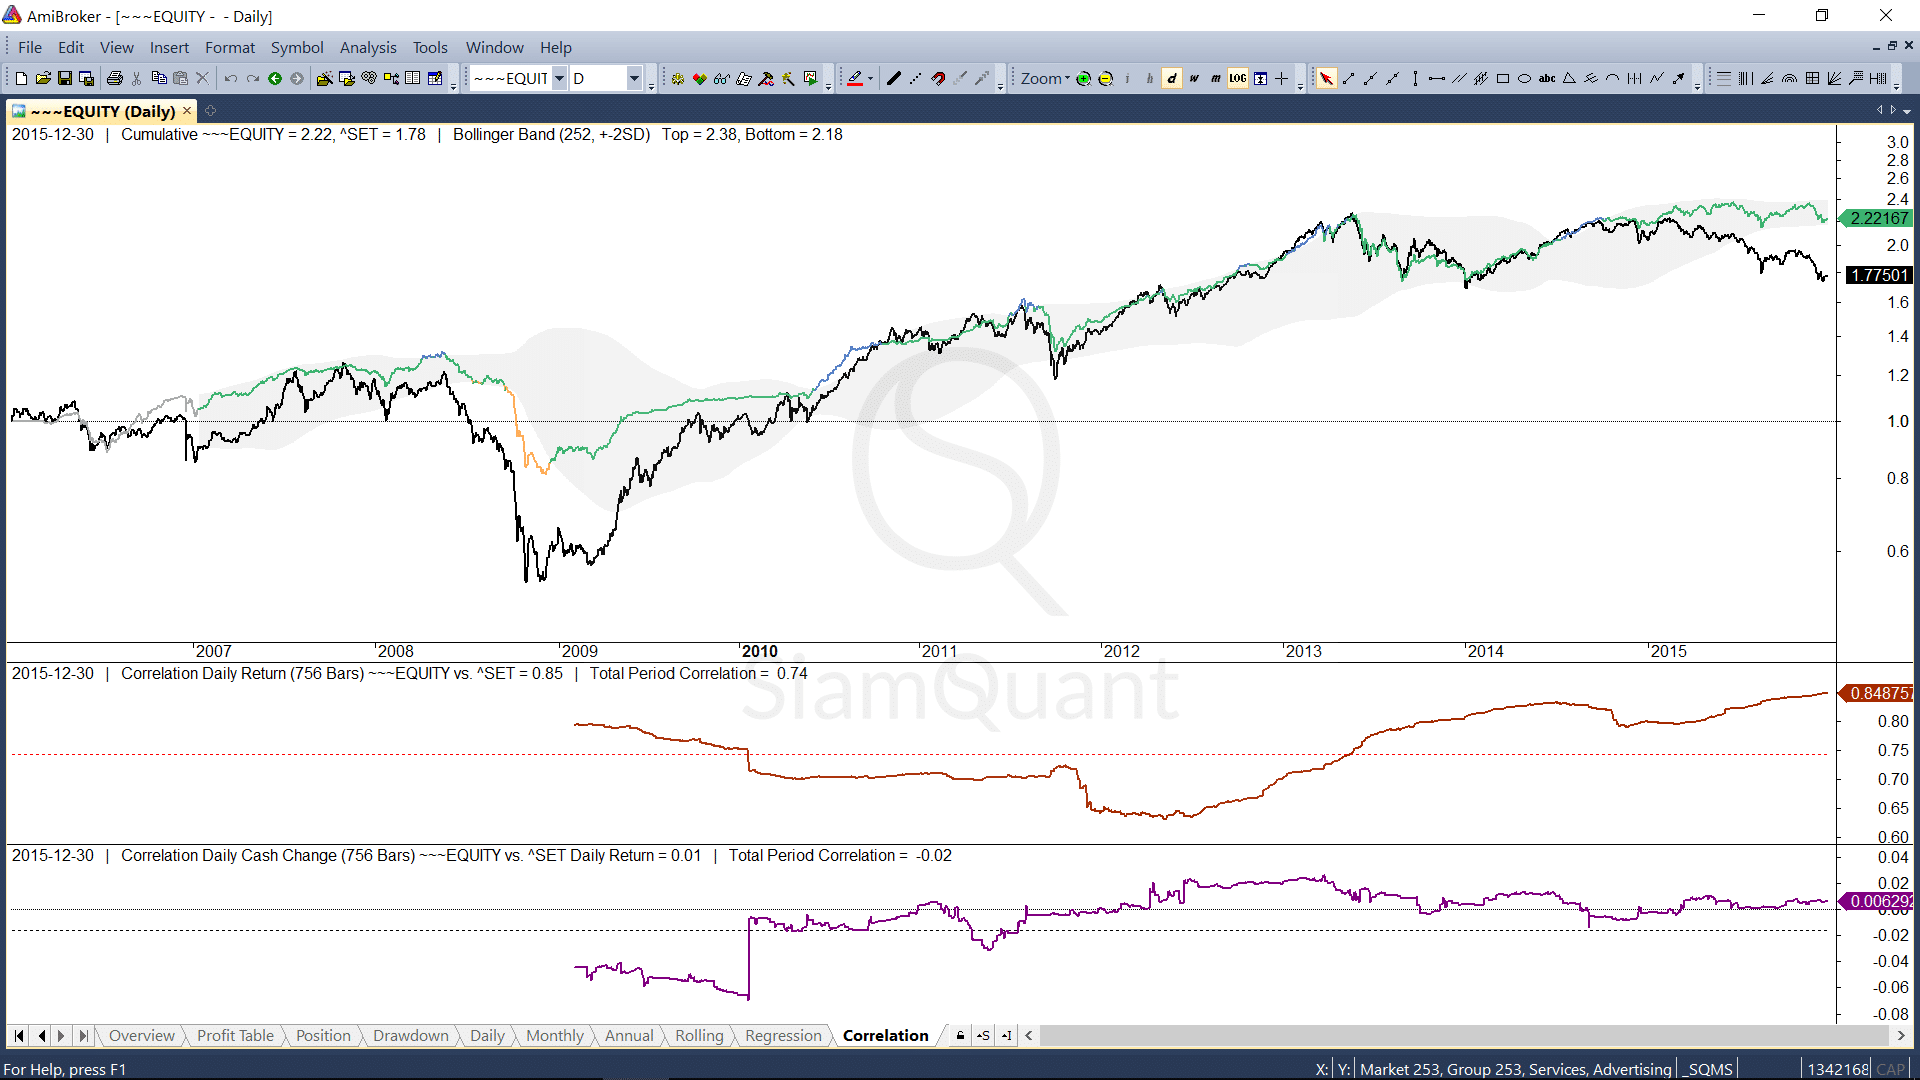Screen dimensions: 1920x1080
Task: Open the Profit Table sheet tab
Action: [x=235, y=1035]
